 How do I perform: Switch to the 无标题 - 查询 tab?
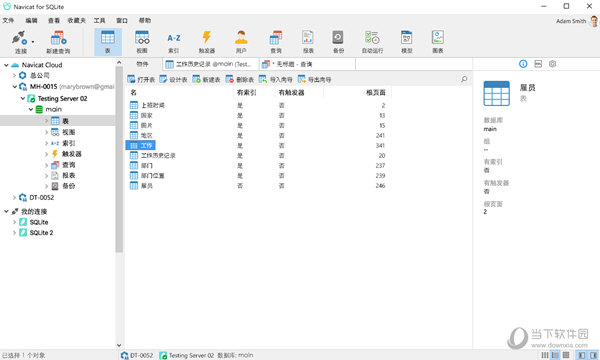pyautogui.click(x=308, y=64)
